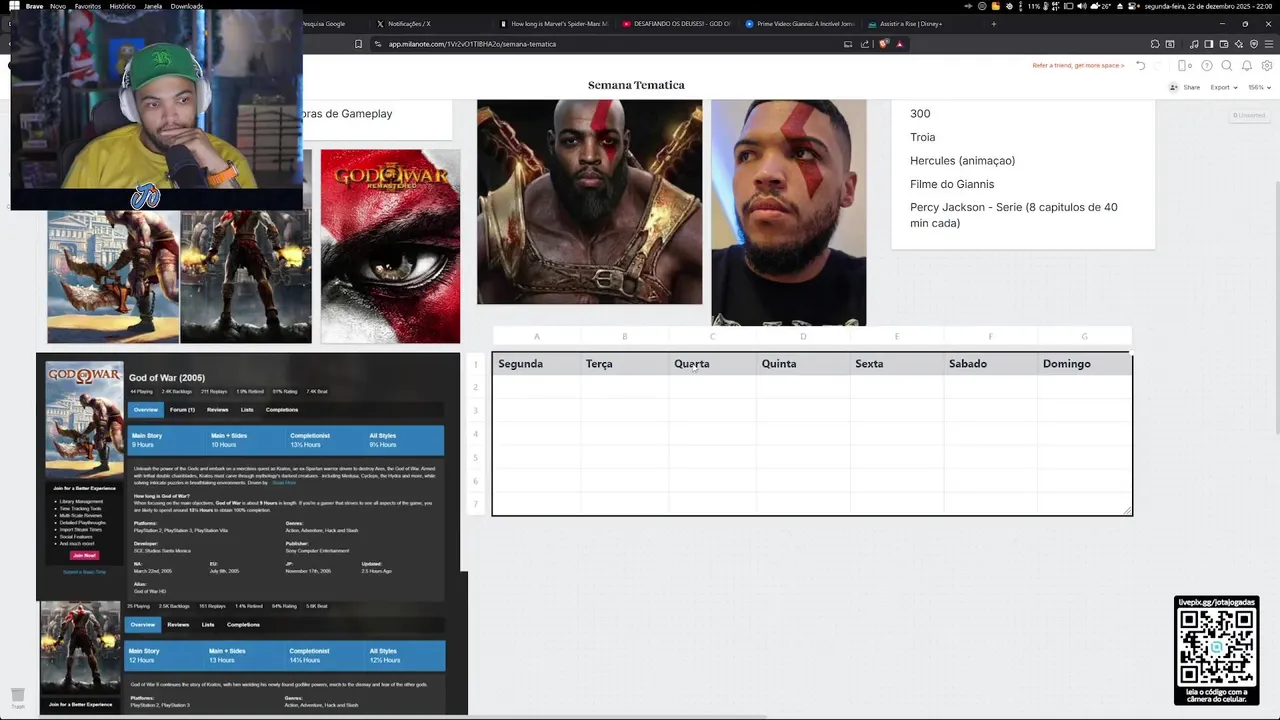
Task: Select the bearded Kratos portrait image
Action: click(589, 201)
